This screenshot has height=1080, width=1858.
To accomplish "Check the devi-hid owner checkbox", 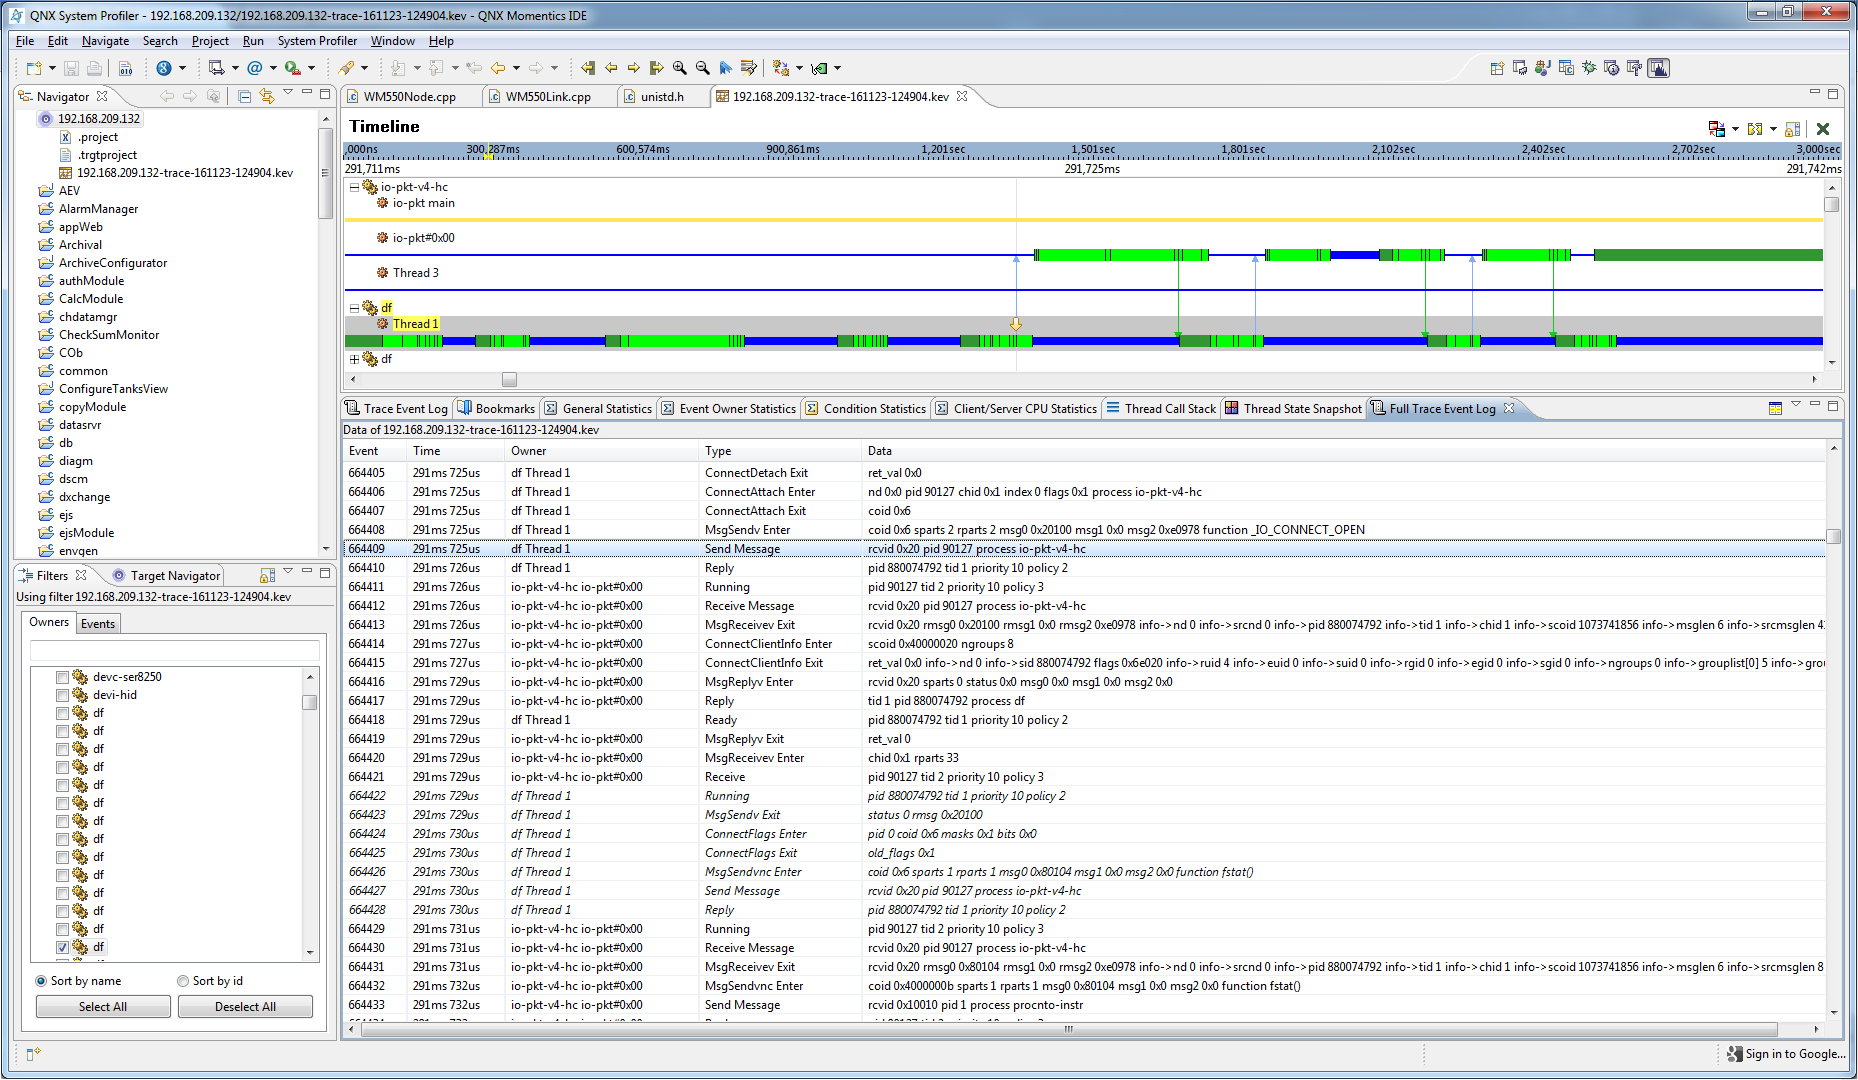I will click(x=62, y=695).
